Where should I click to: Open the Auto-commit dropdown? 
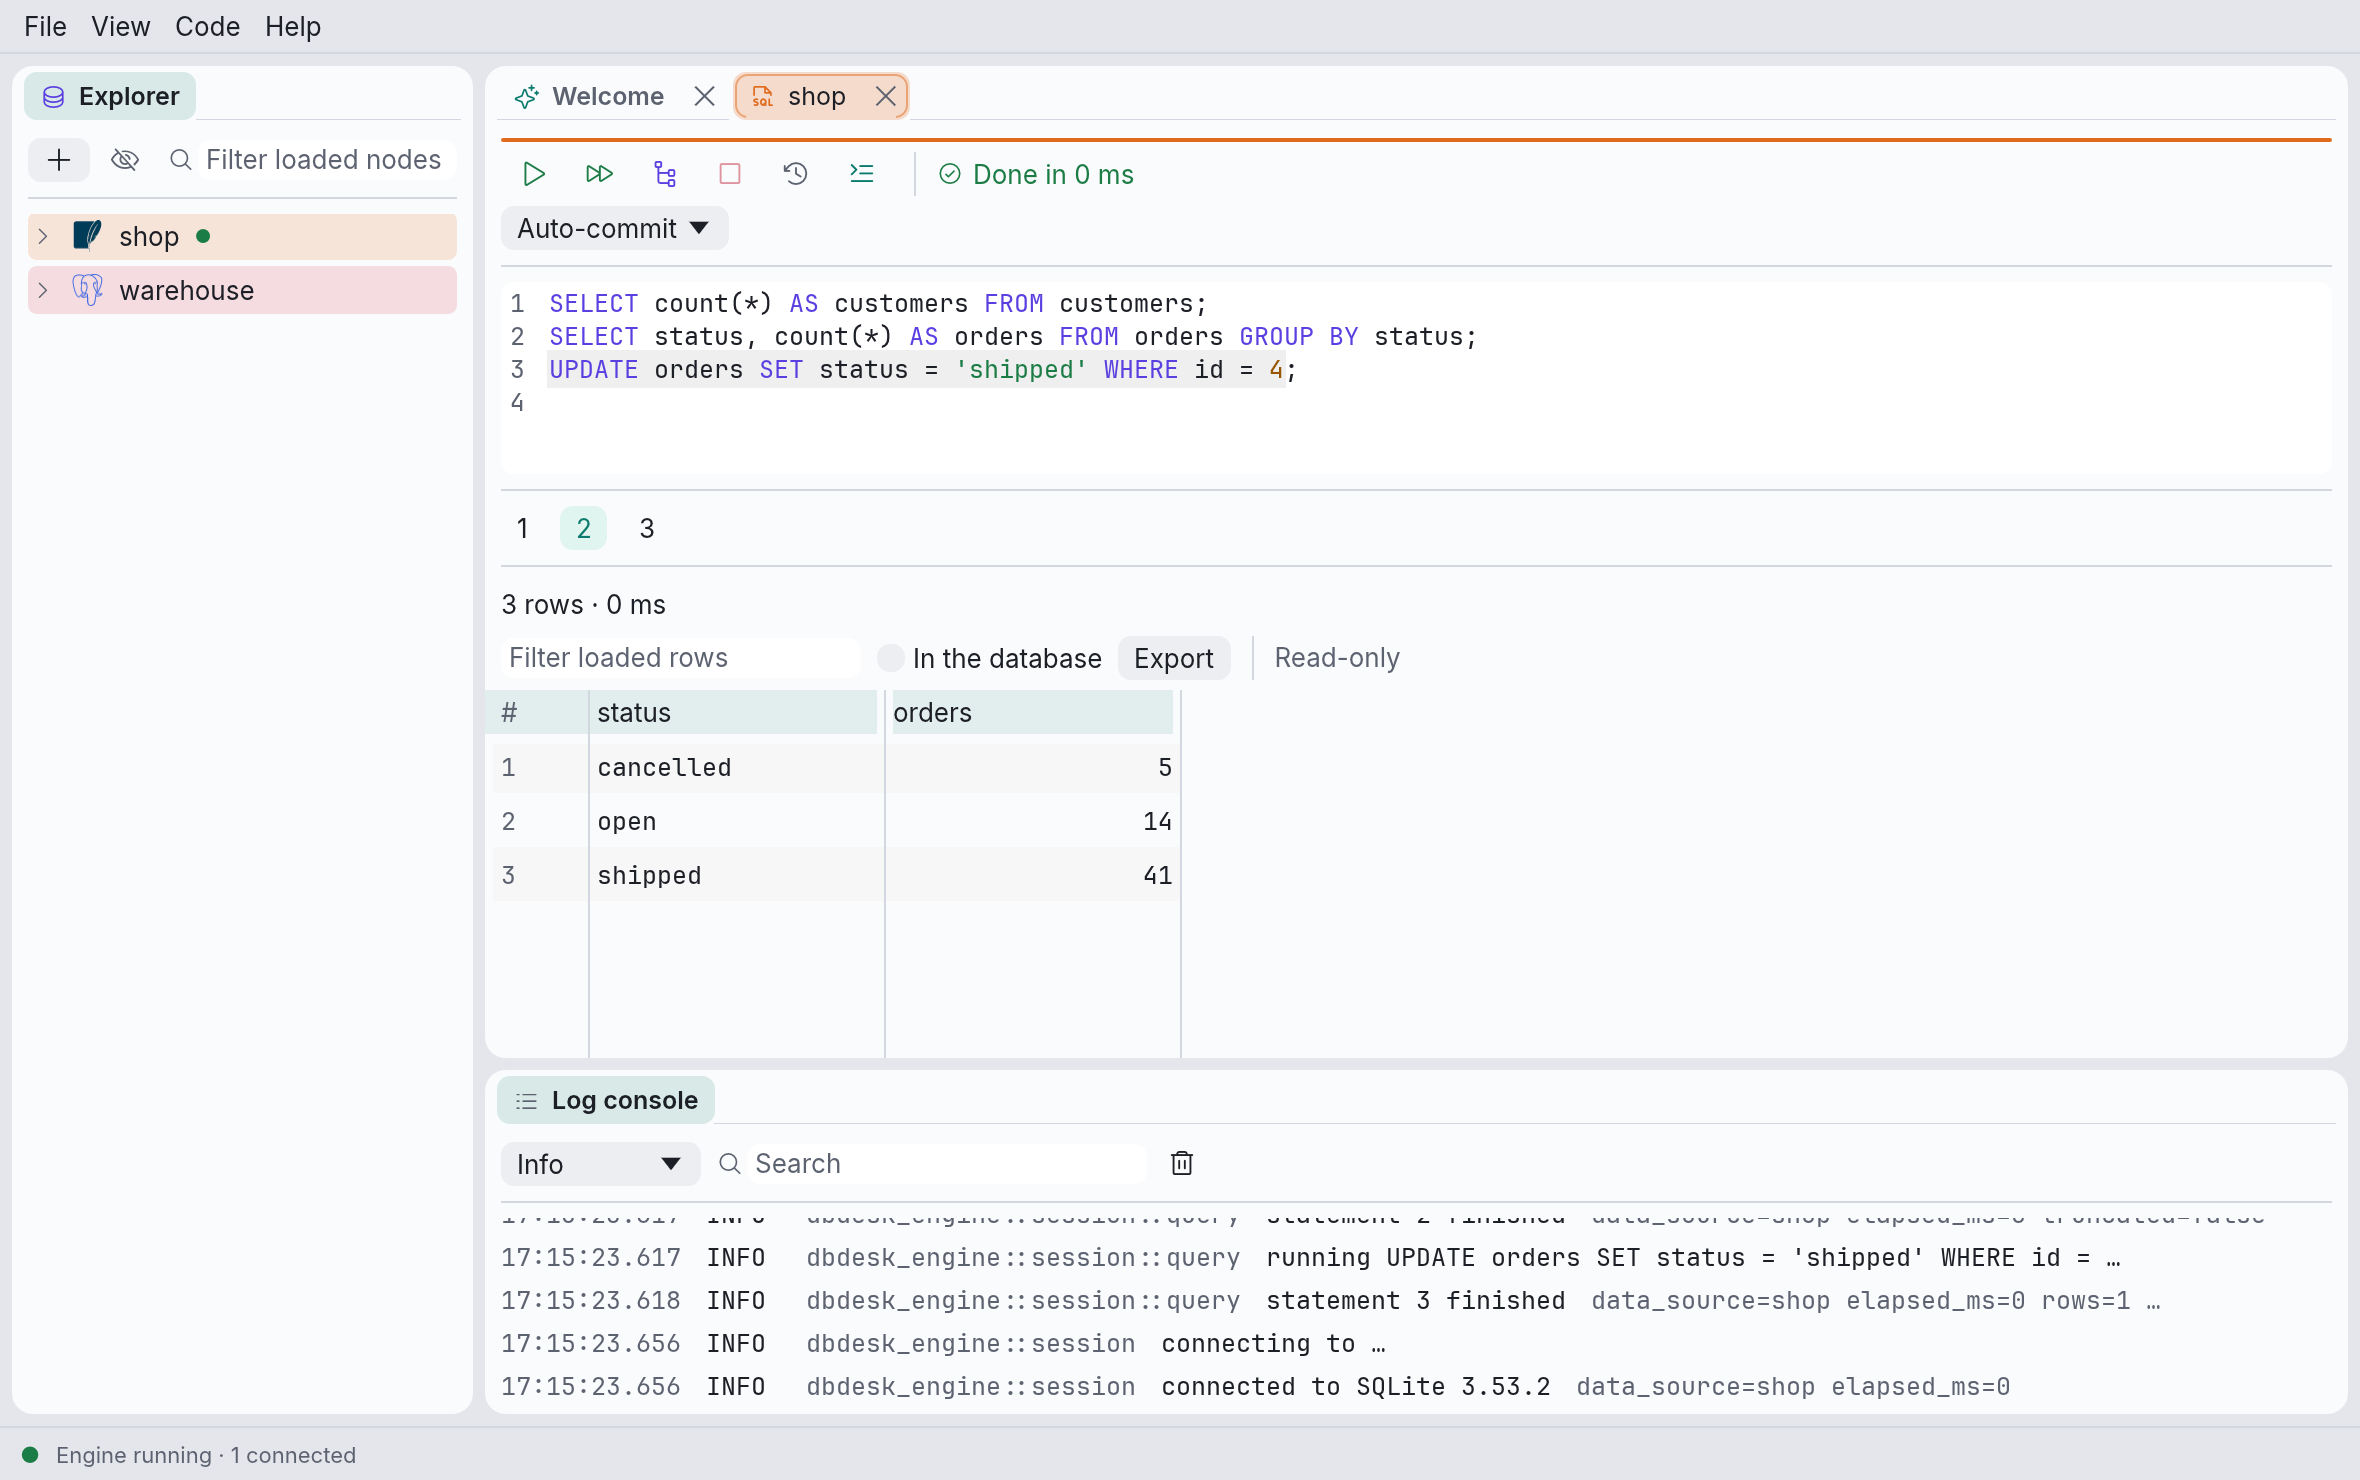614,229
